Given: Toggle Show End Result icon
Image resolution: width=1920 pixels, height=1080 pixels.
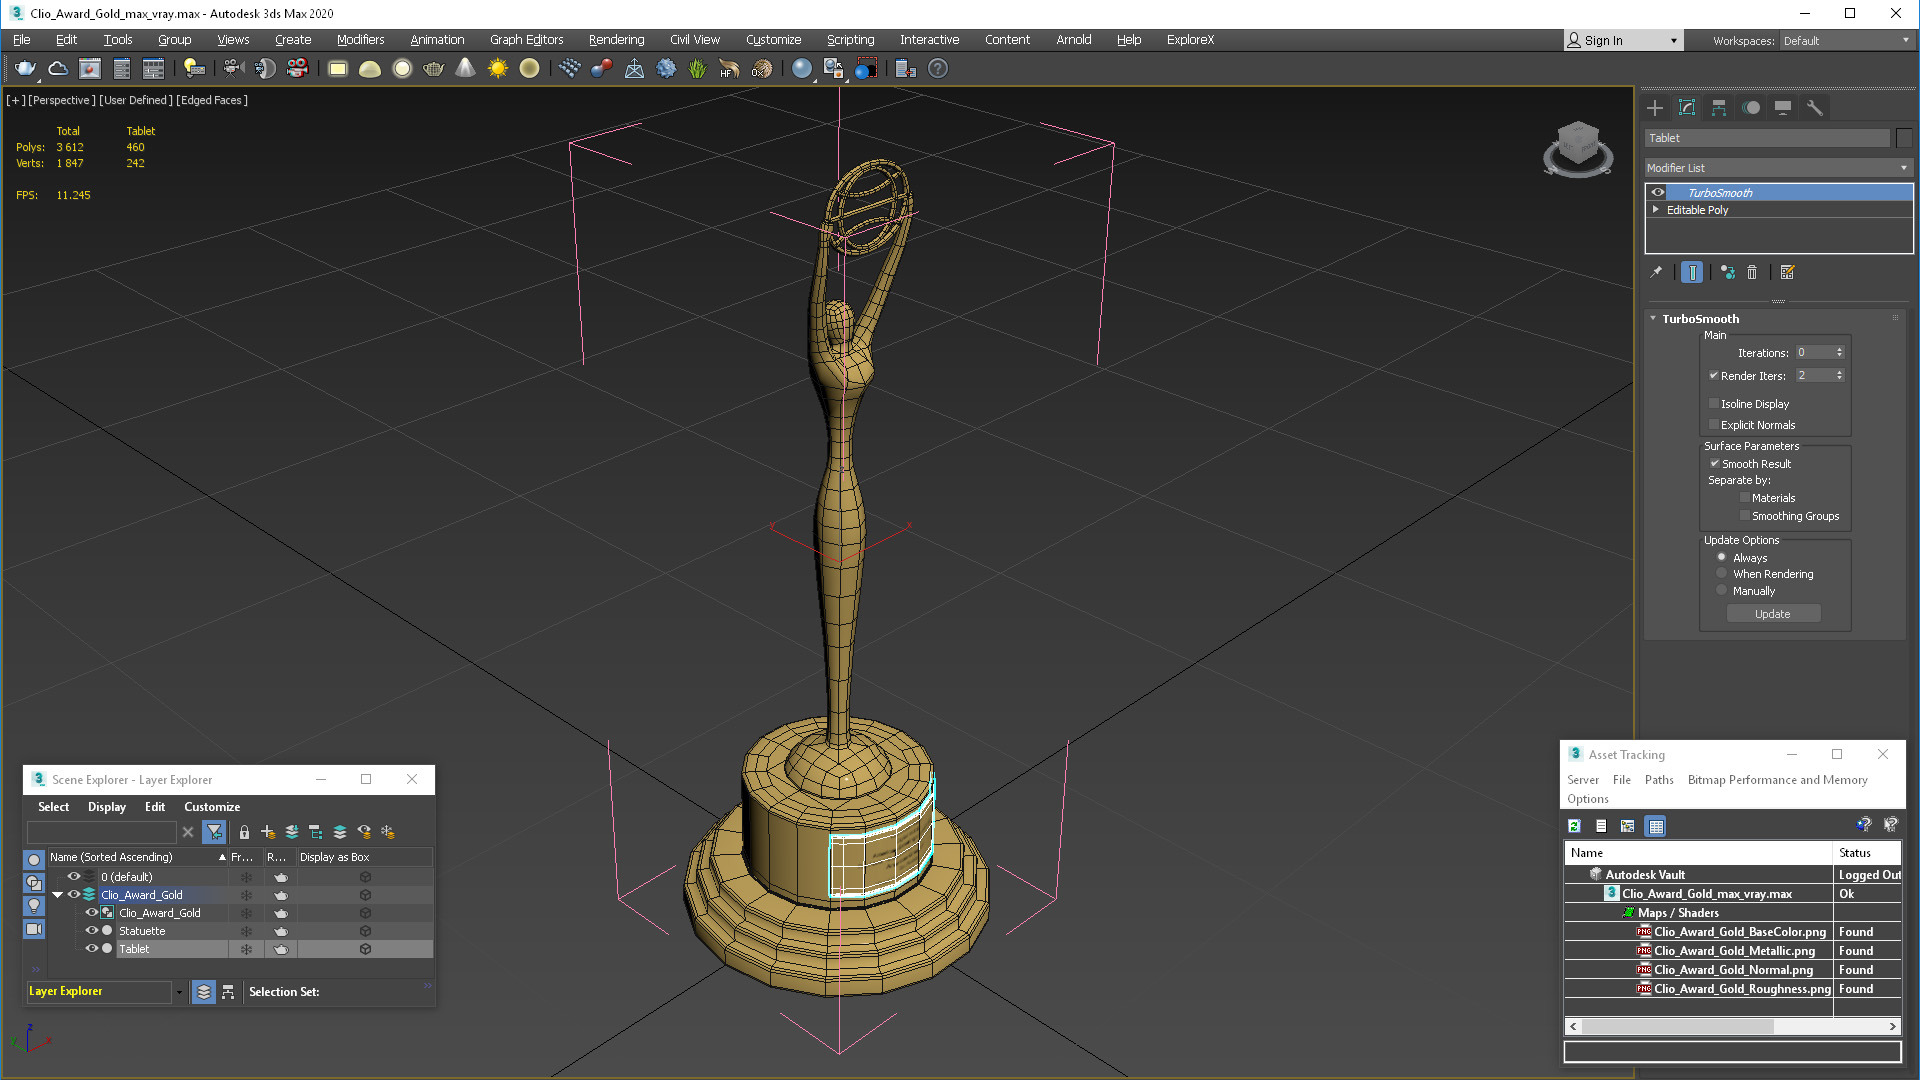Looking at the screenshot, I should tap(1691, 272).
